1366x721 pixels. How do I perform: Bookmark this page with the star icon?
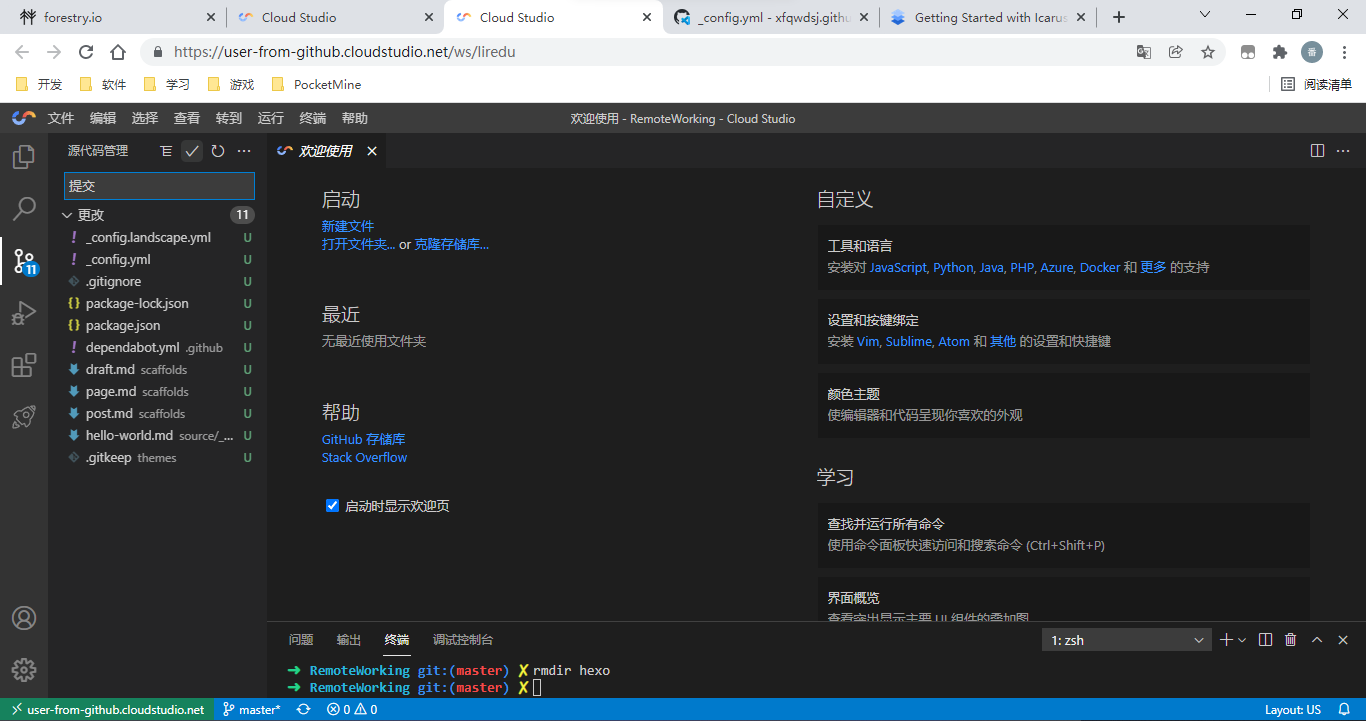pos(1208,52)
